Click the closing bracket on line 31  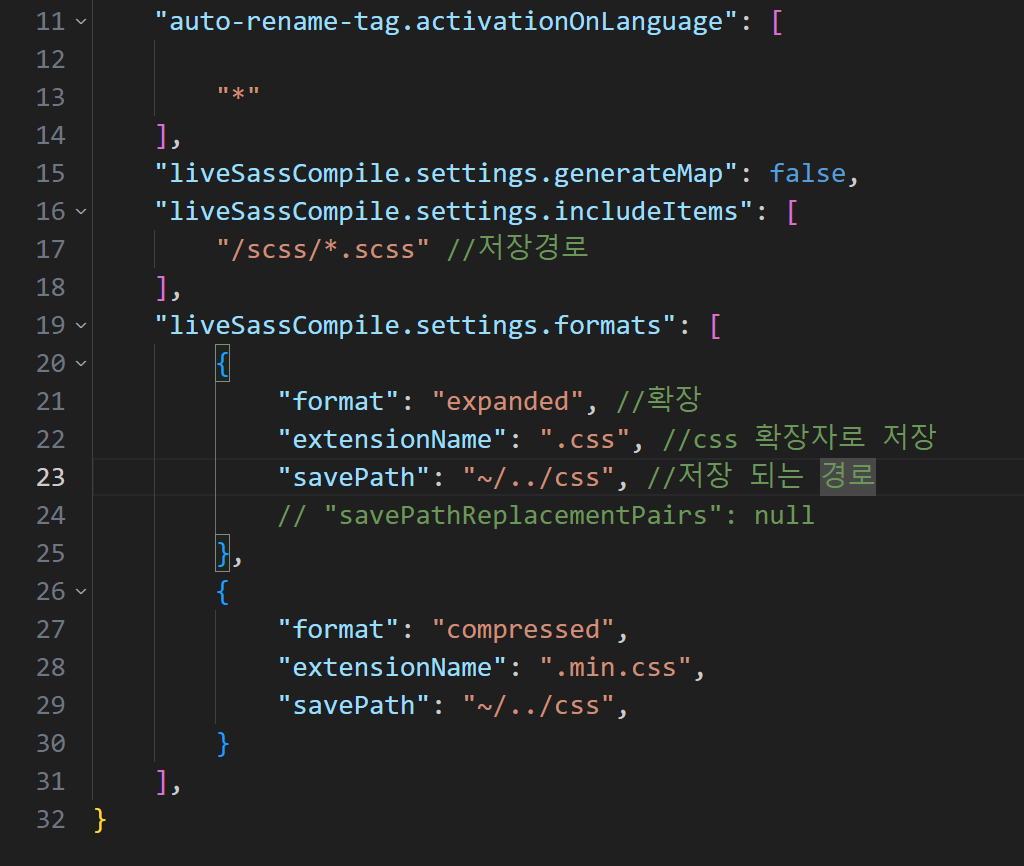[x=161, y=782]
